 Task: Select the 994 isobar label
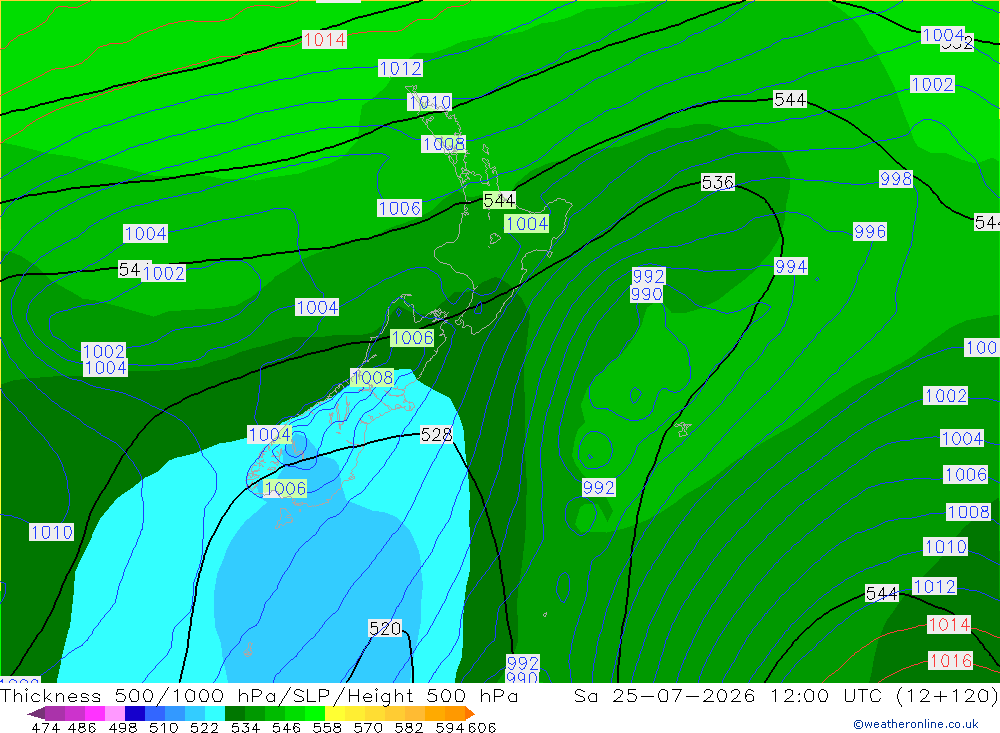[791, 266]
